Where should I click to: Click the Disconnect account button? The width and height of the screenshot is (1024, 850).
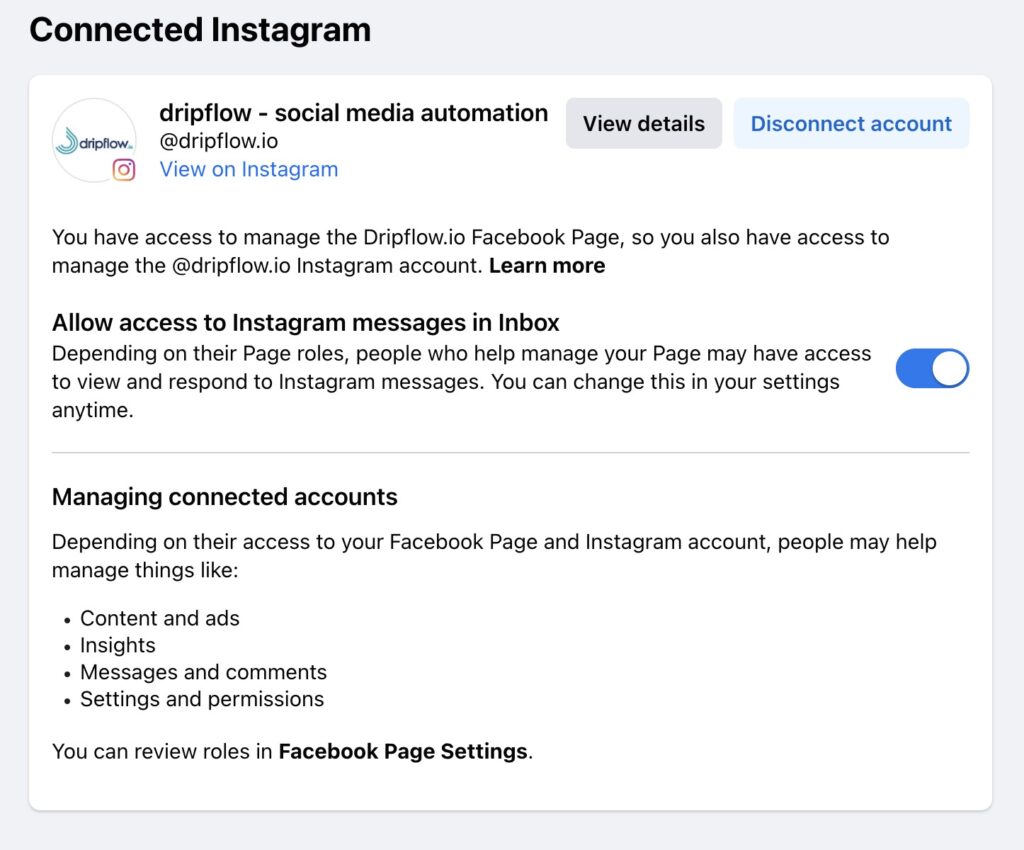851,123
